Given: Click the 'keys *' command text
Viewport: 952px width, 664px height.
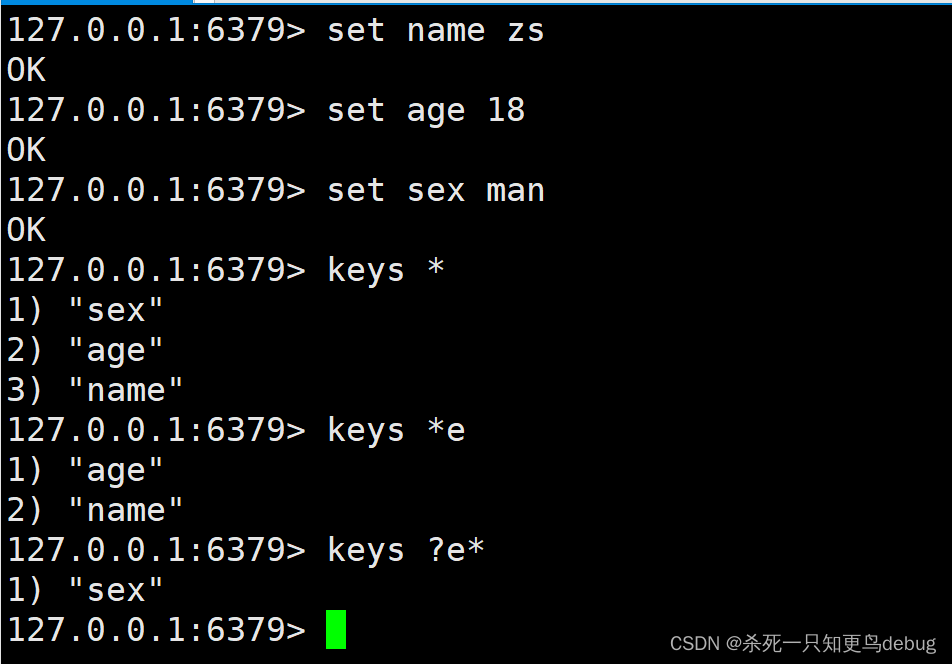Looking at the screenshot, I should [385, 271].
